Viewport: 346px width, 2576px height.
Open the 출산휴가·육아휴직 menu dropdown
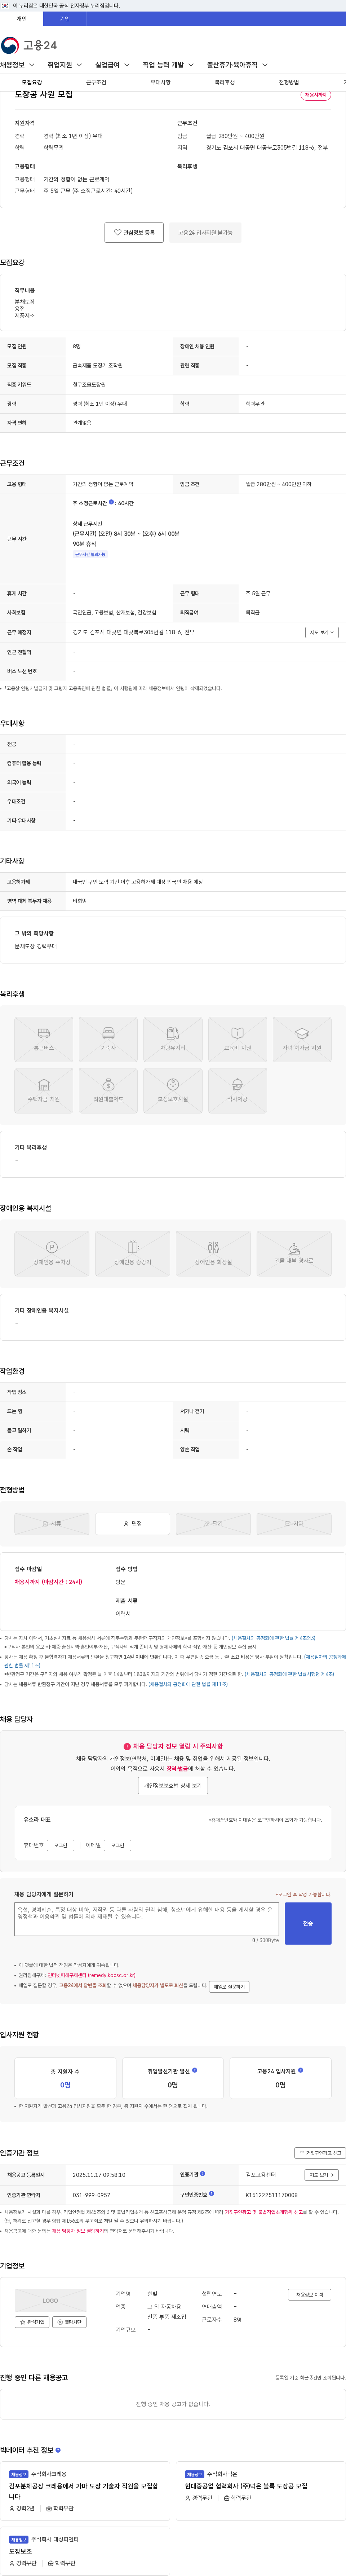237,65
